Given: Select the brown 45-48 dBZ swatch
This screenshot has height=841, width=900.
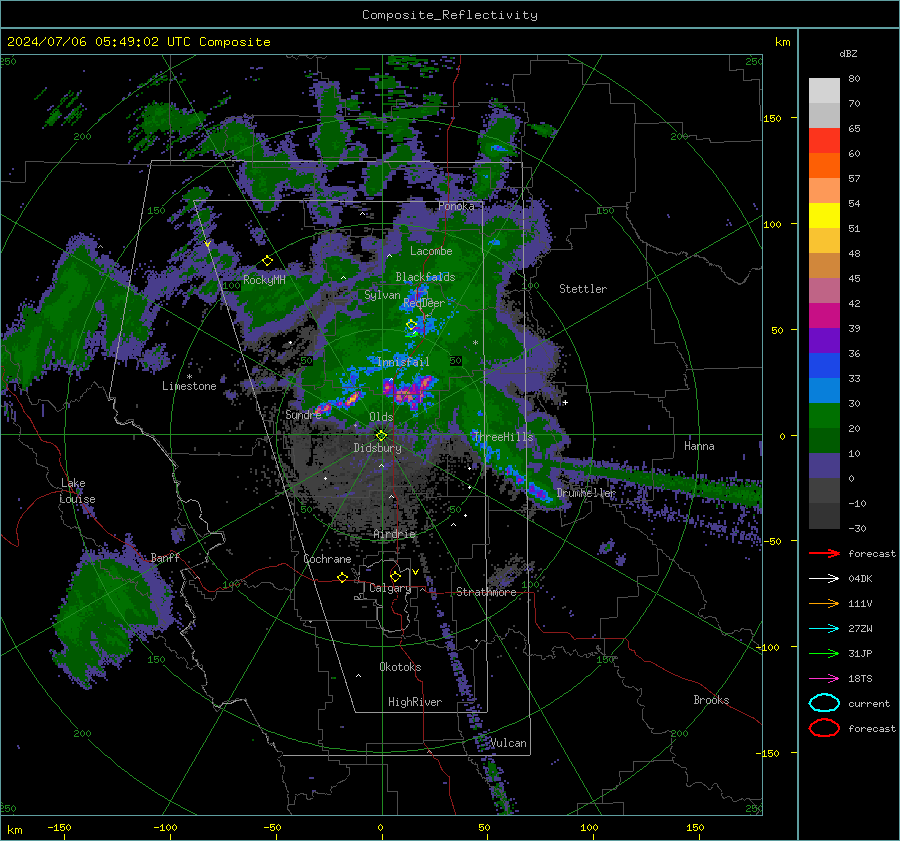Looking at the screenshot, I should click(824, 266).
